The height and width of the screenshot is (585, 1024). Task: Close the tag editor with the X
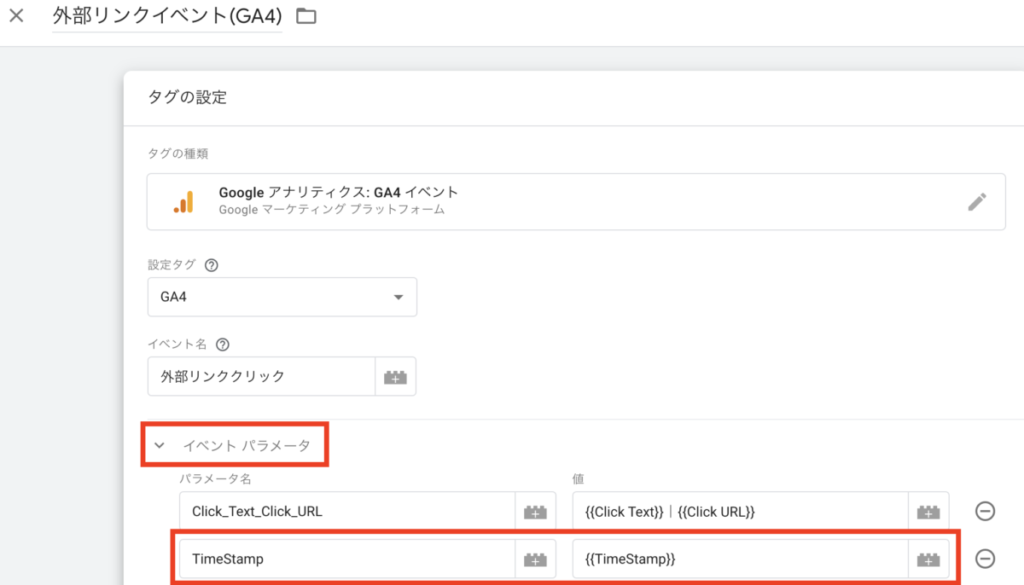click(x=17, y=16)
